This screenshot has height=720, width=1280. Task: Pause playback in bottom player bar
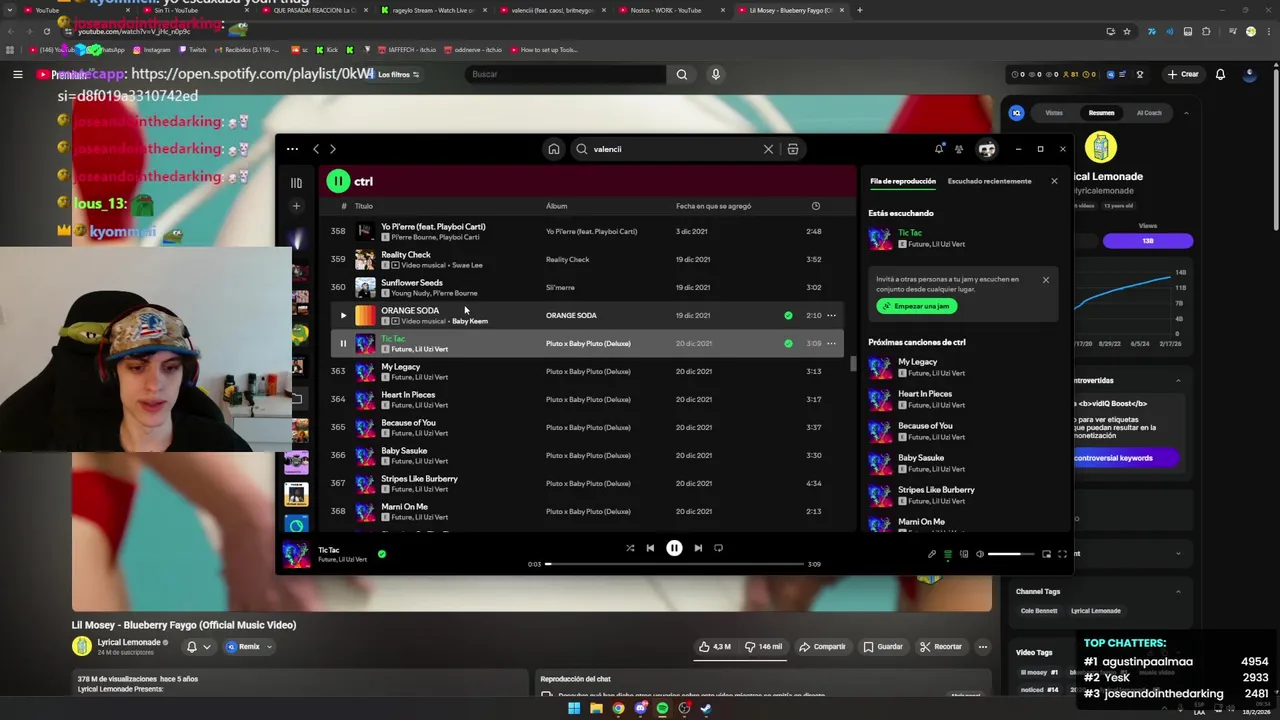click(674, 548)
